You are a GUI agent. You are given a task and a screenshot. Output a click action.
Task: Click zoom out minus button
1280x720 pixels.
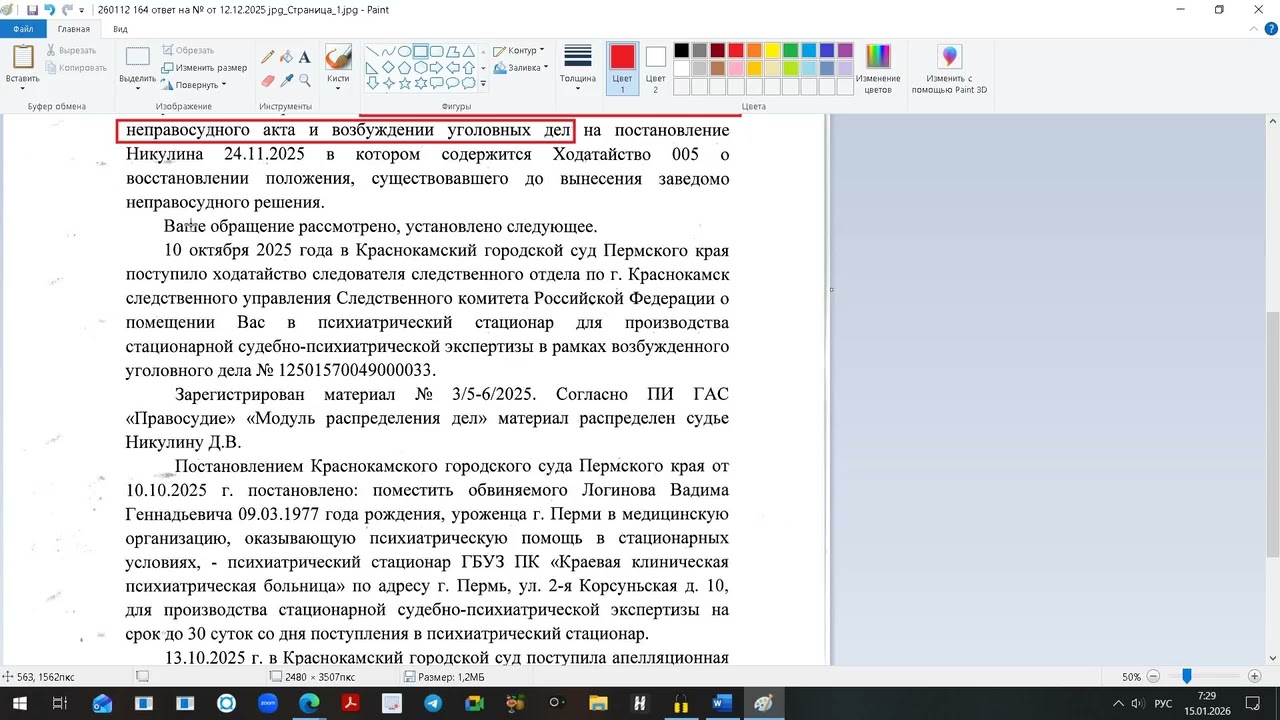[1153, 677]
